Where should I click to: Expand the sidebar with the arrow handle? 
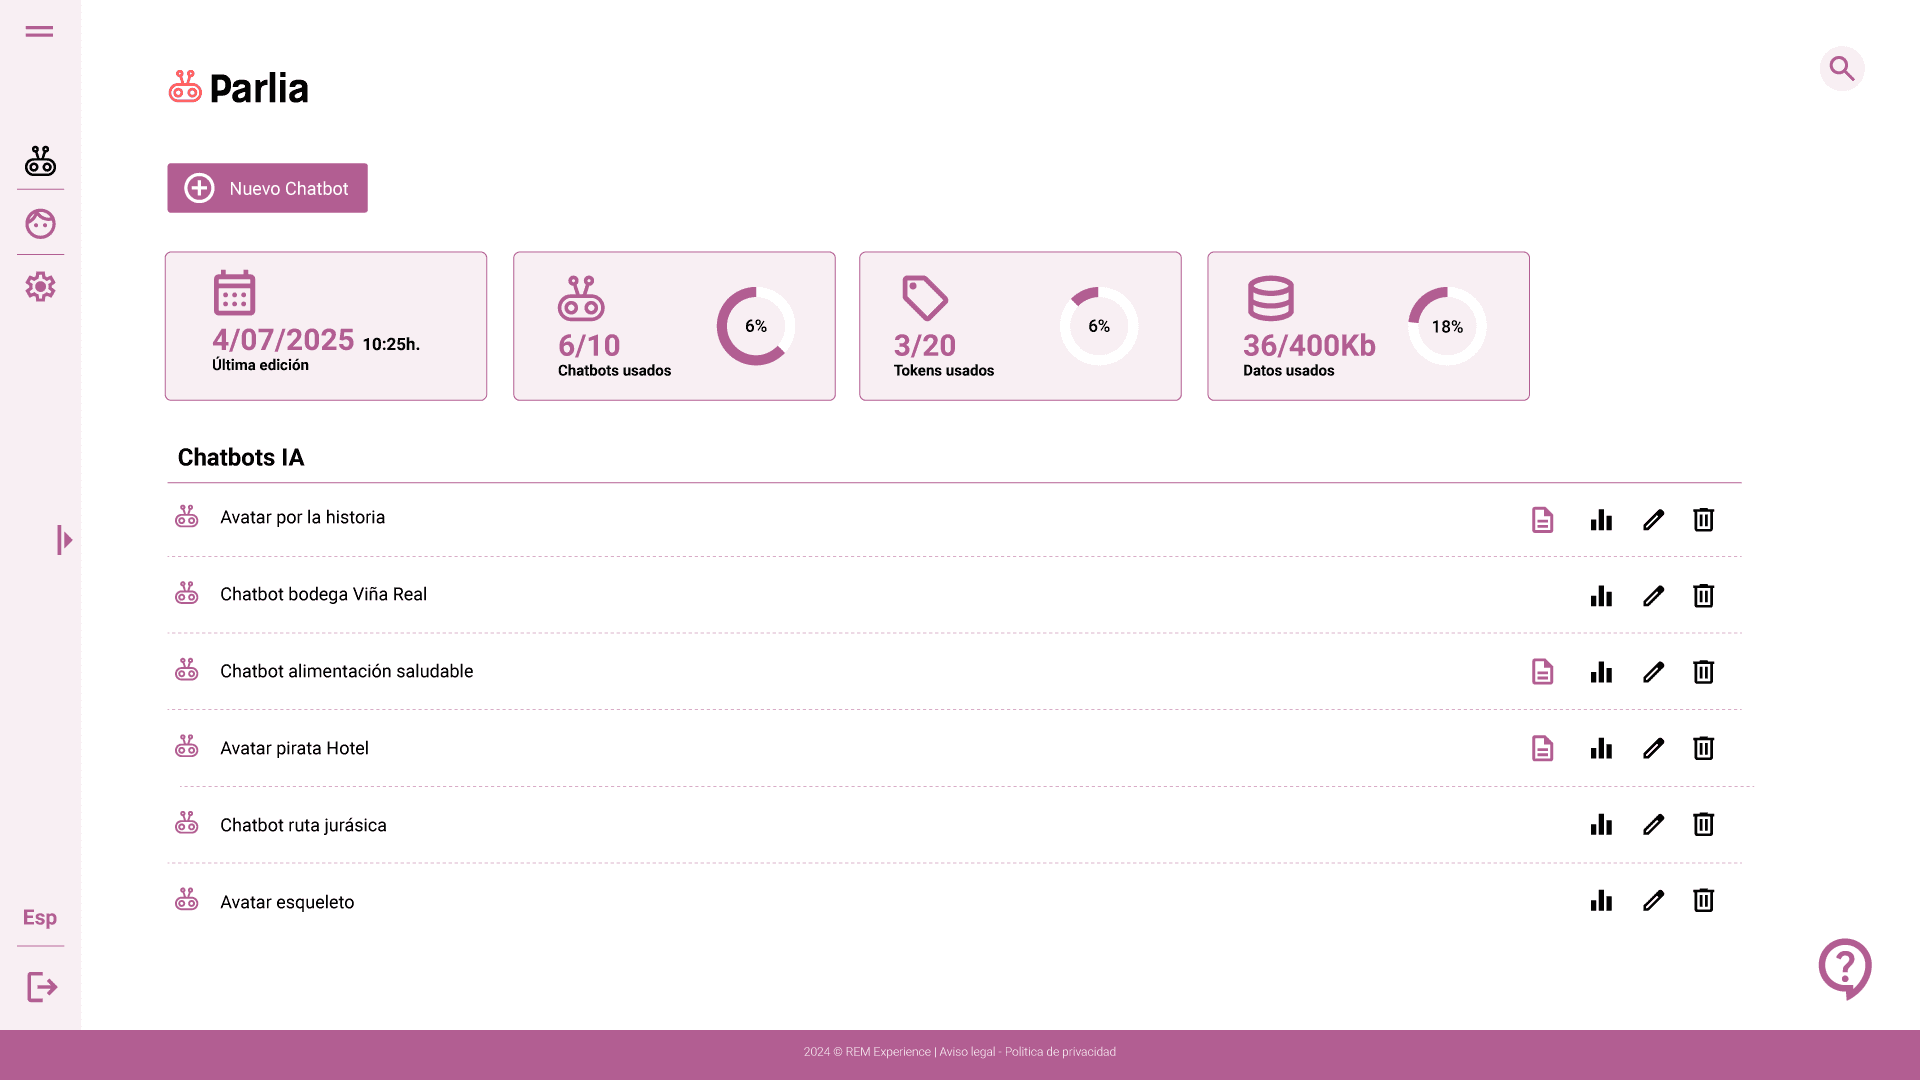pos(64,540)
